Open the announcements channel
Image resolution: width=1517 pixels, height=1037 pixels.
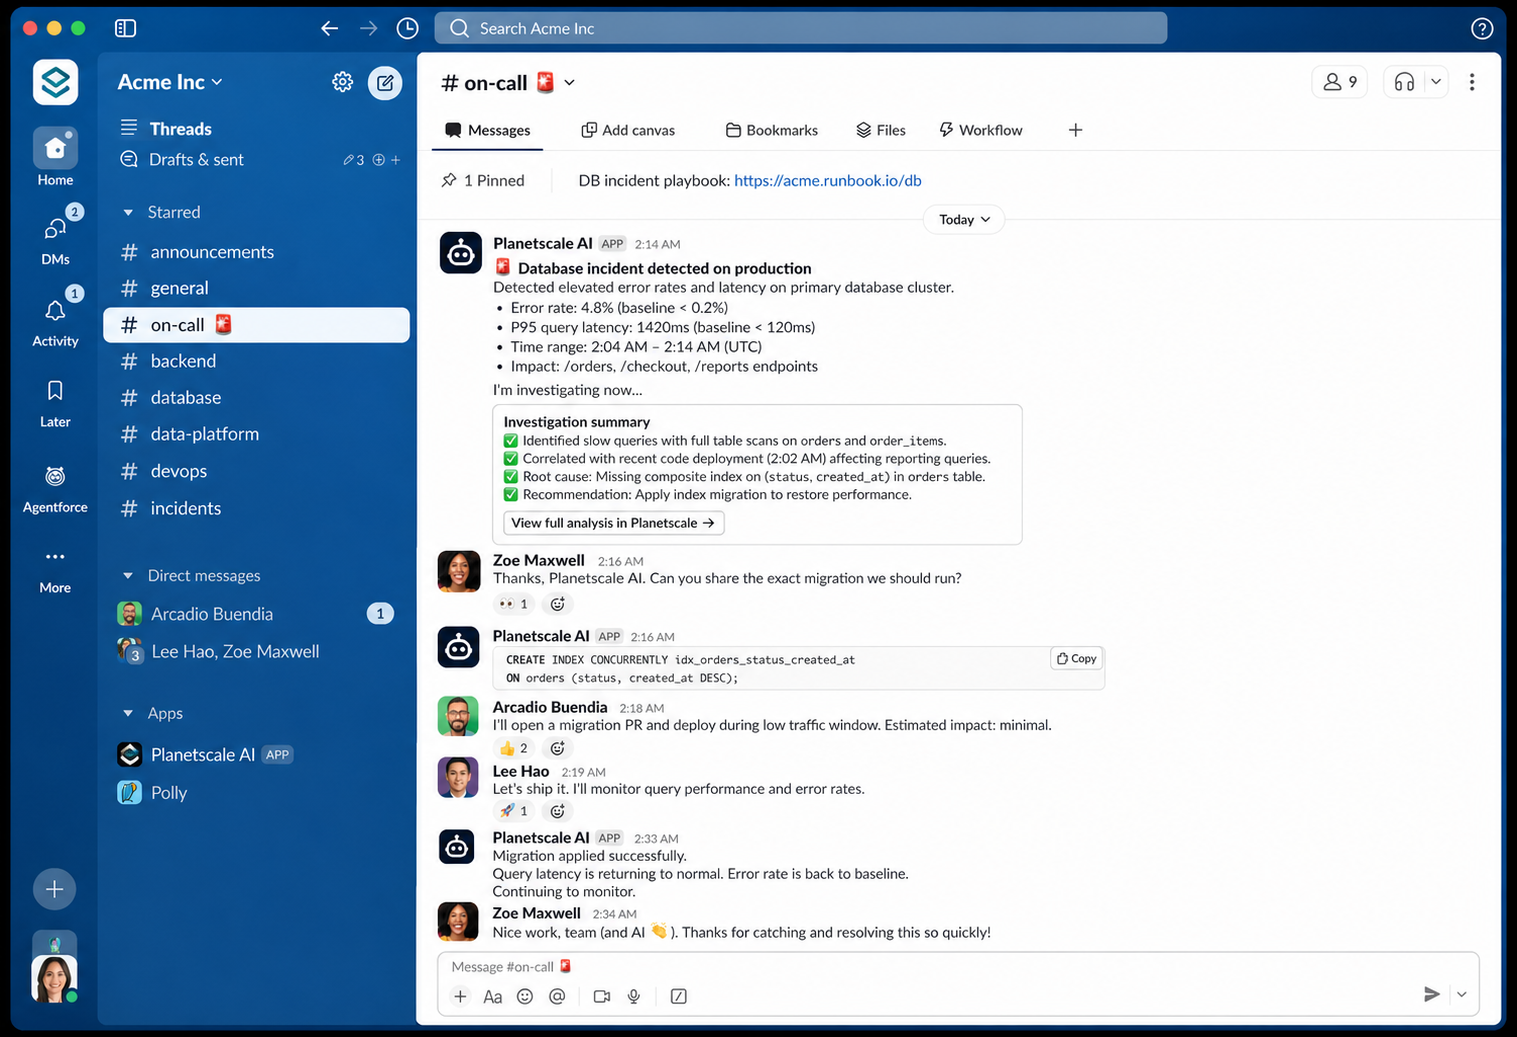(257, 252)
